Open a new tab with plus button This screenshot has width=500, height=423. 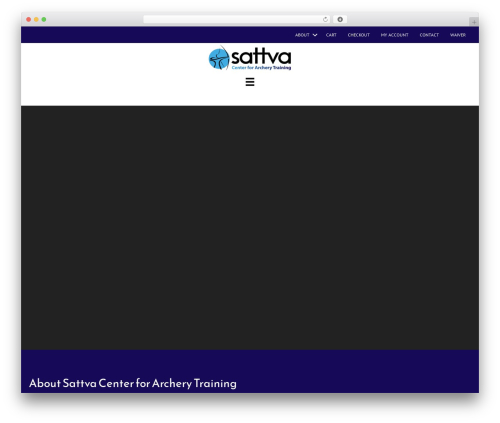click(x=474, y=22)
